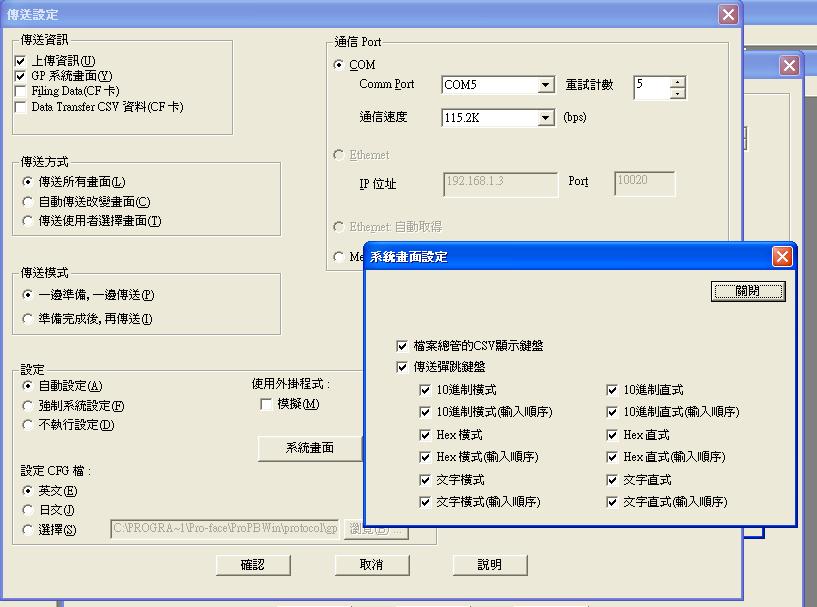The height and width of the screenshot is (607, 817).
Task: Click the 取消 button
Action: (371, 565)
